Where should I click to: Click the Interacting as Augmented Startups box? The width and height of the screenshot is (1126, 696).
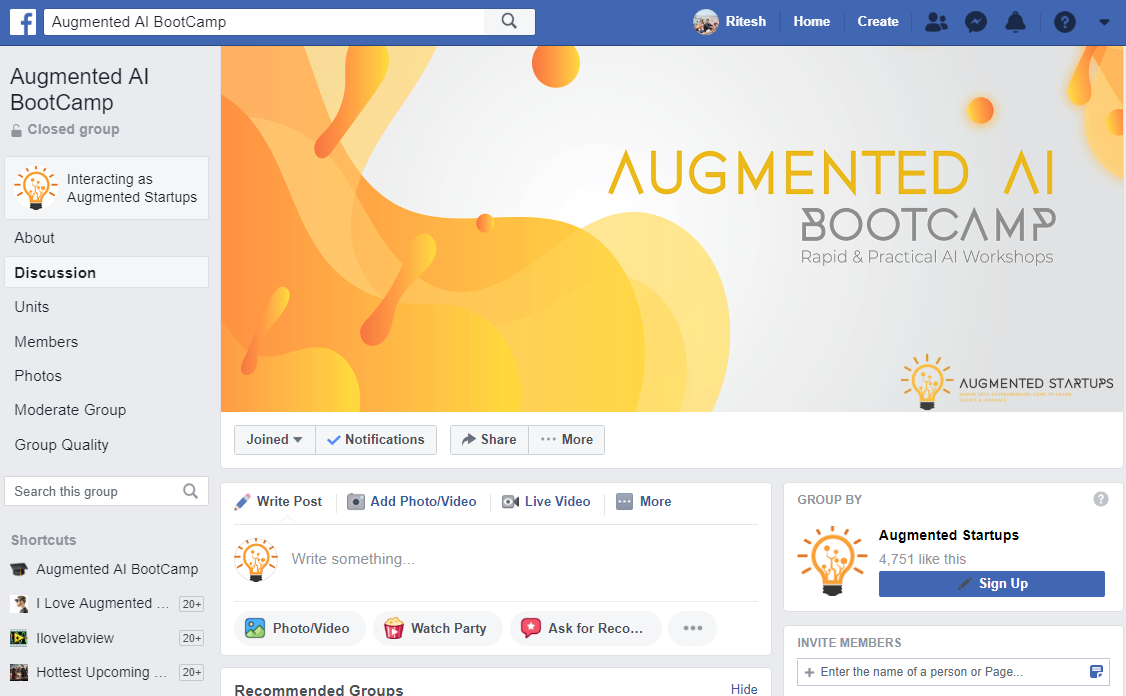(106, 188)
